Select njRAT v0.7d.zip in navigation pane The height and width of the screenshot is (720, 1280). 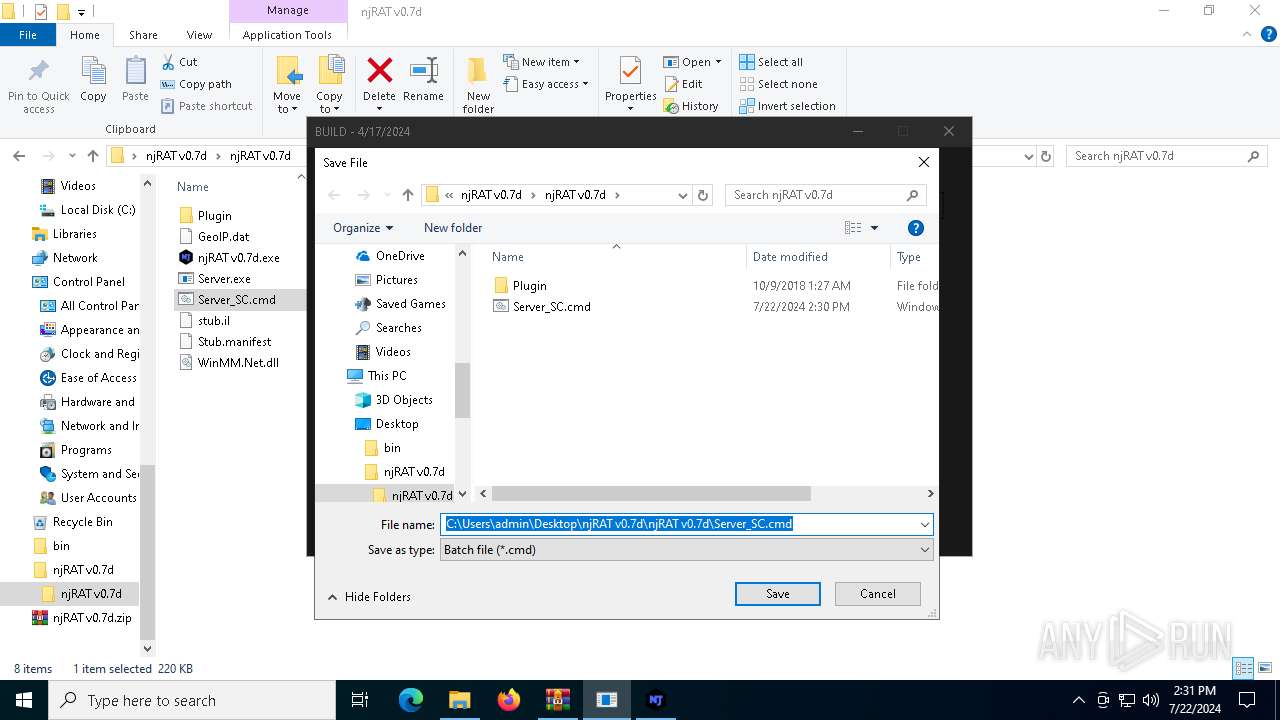click(x=82, y=618)
